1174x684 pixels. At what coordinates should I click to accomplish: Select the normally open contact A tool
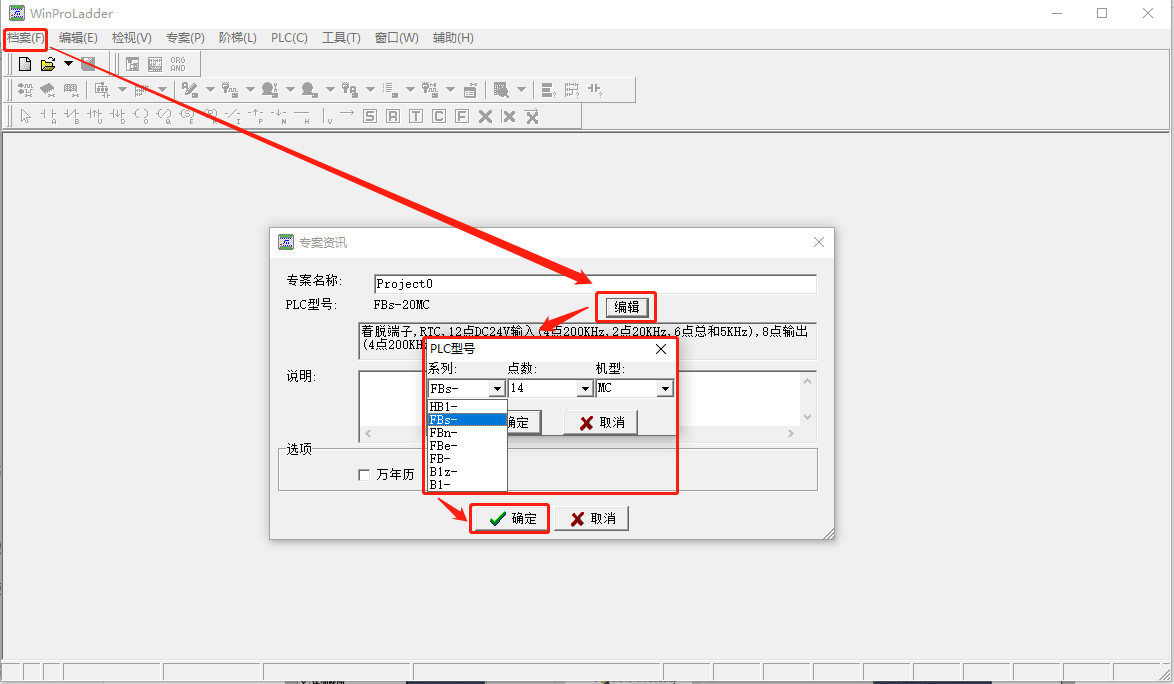coord(48,116)
